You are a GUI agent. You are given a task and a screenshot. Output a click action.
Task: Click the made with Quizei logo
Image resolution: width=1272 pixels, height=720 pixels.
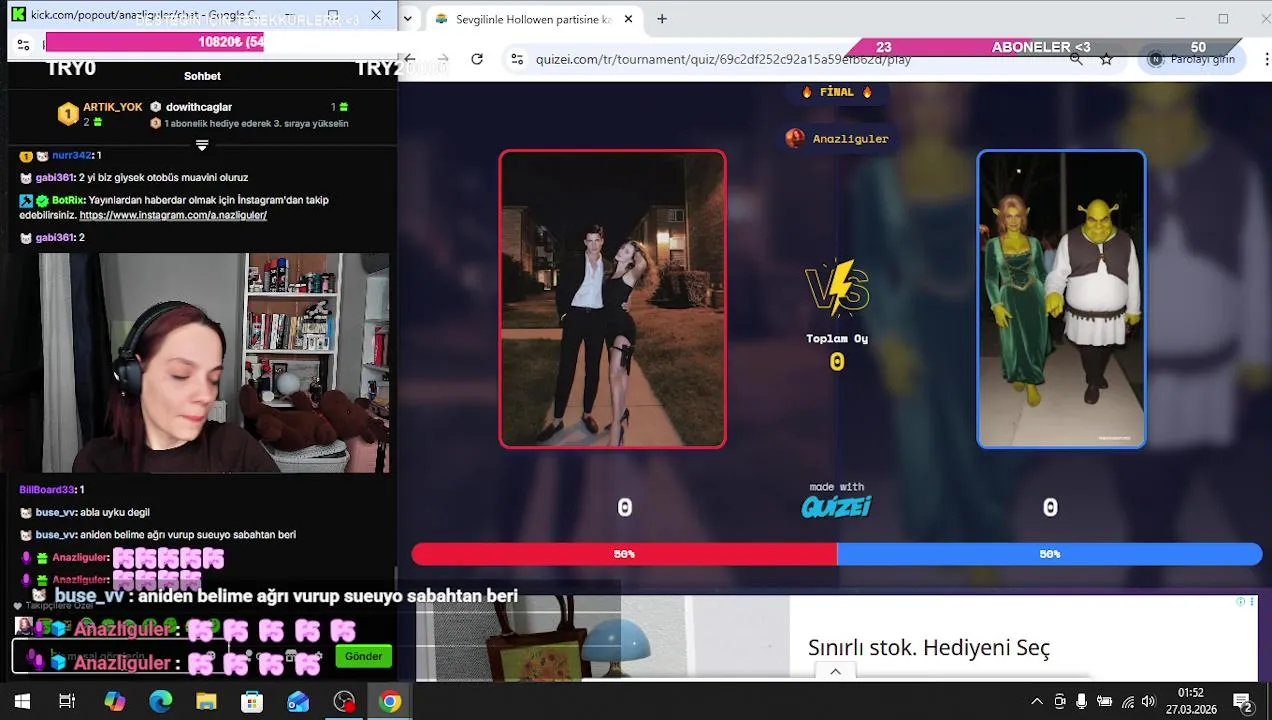tap(836, 501)
